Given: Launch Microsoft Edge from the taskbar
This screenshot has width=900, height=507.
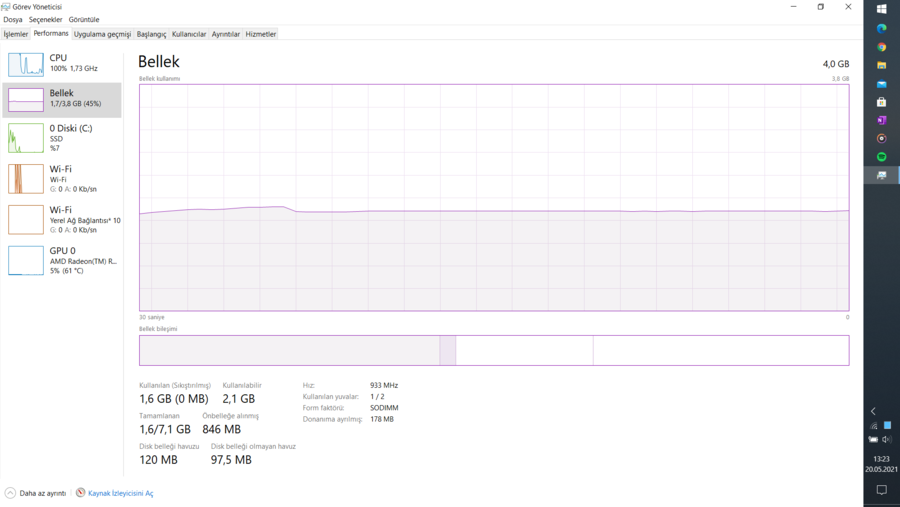Looking at the screenshot, I should click(x=882, y=28).
